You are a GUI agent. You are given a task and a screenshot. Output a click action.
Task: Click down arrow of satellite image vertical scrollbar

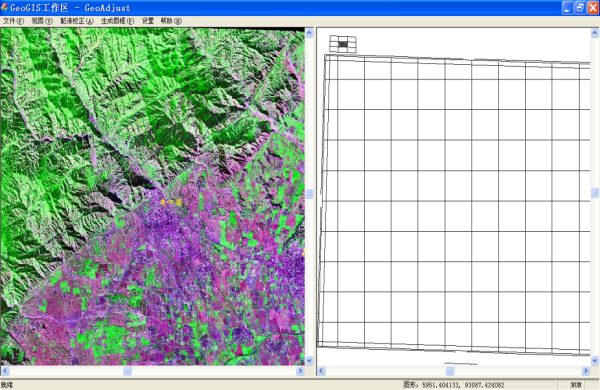309,361
